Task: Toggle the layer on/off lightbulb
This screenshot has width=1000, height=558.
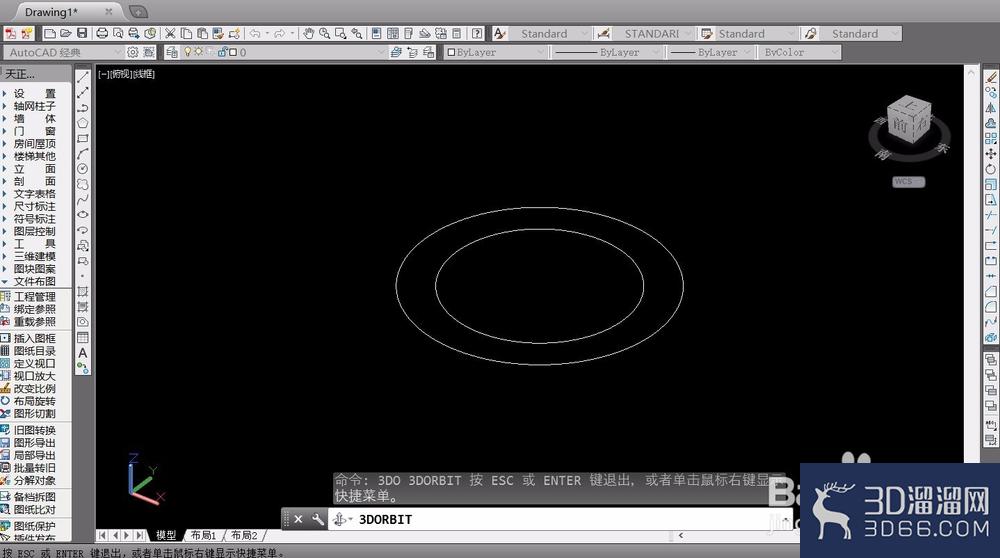Action: 188,52
